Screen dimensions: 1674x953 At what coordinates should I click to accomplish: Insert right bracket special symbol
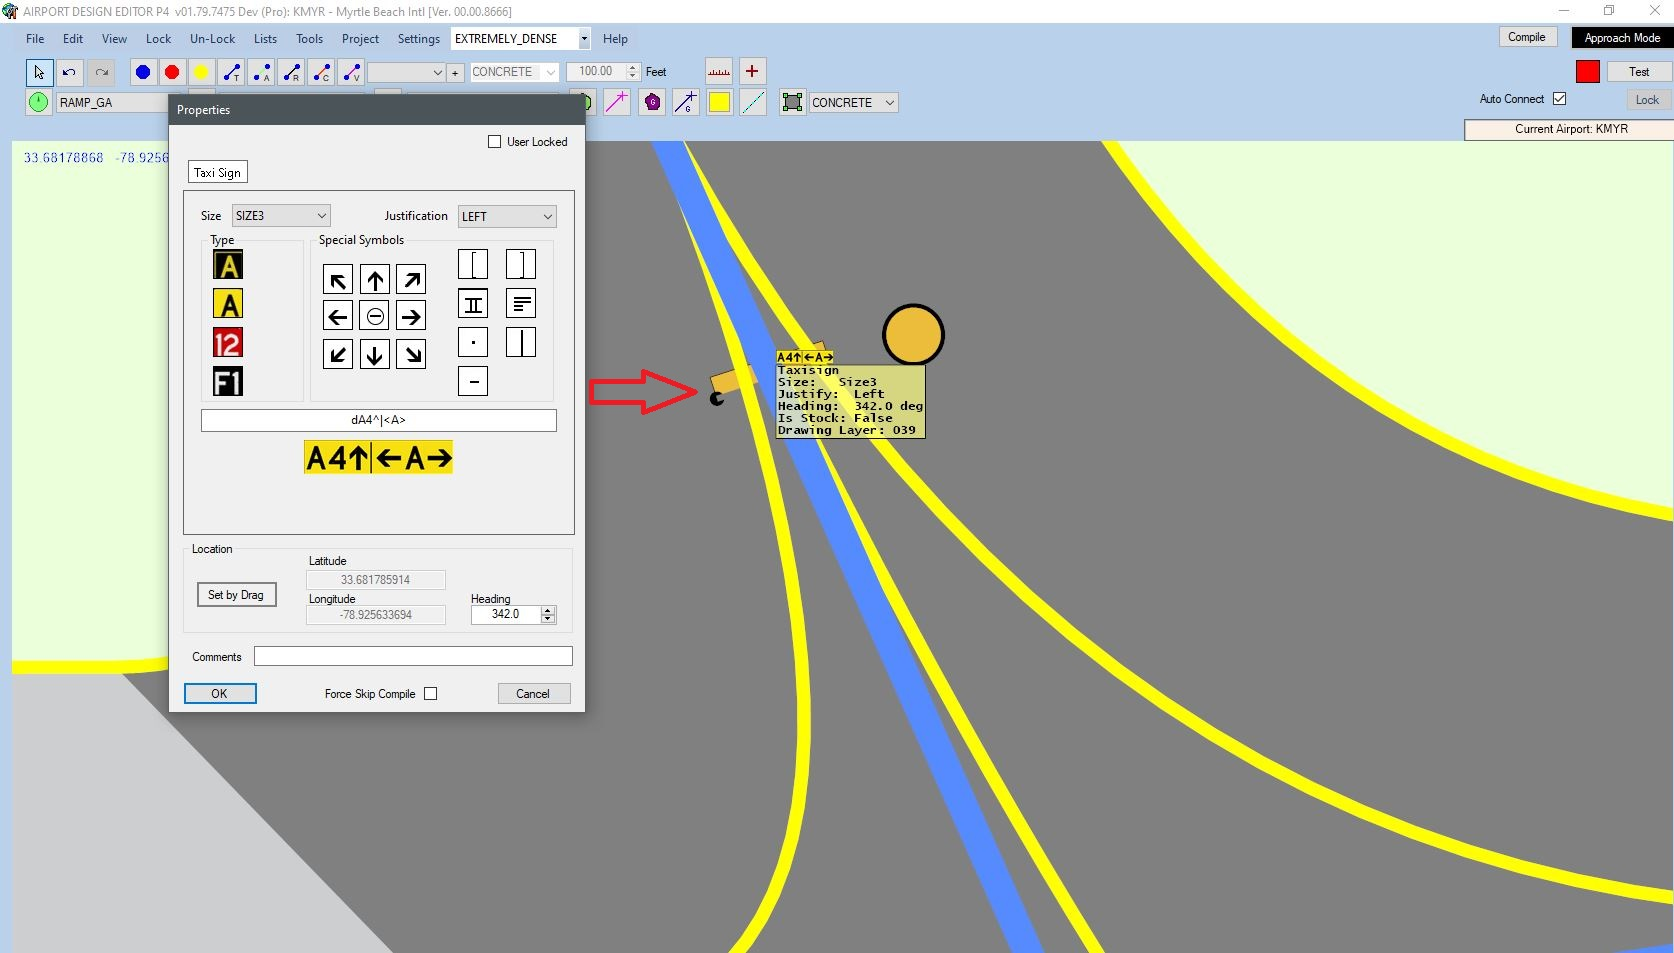click(521, 264)
